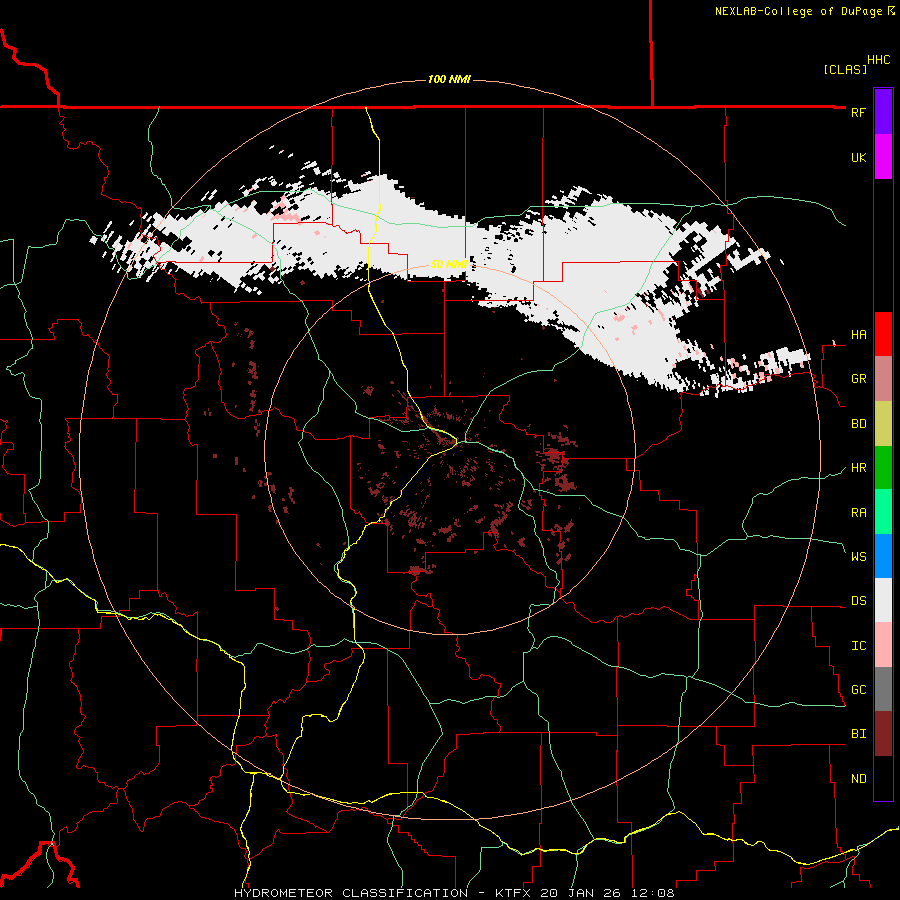Click the 100 NMI range ring label

[x=449, y=79]
